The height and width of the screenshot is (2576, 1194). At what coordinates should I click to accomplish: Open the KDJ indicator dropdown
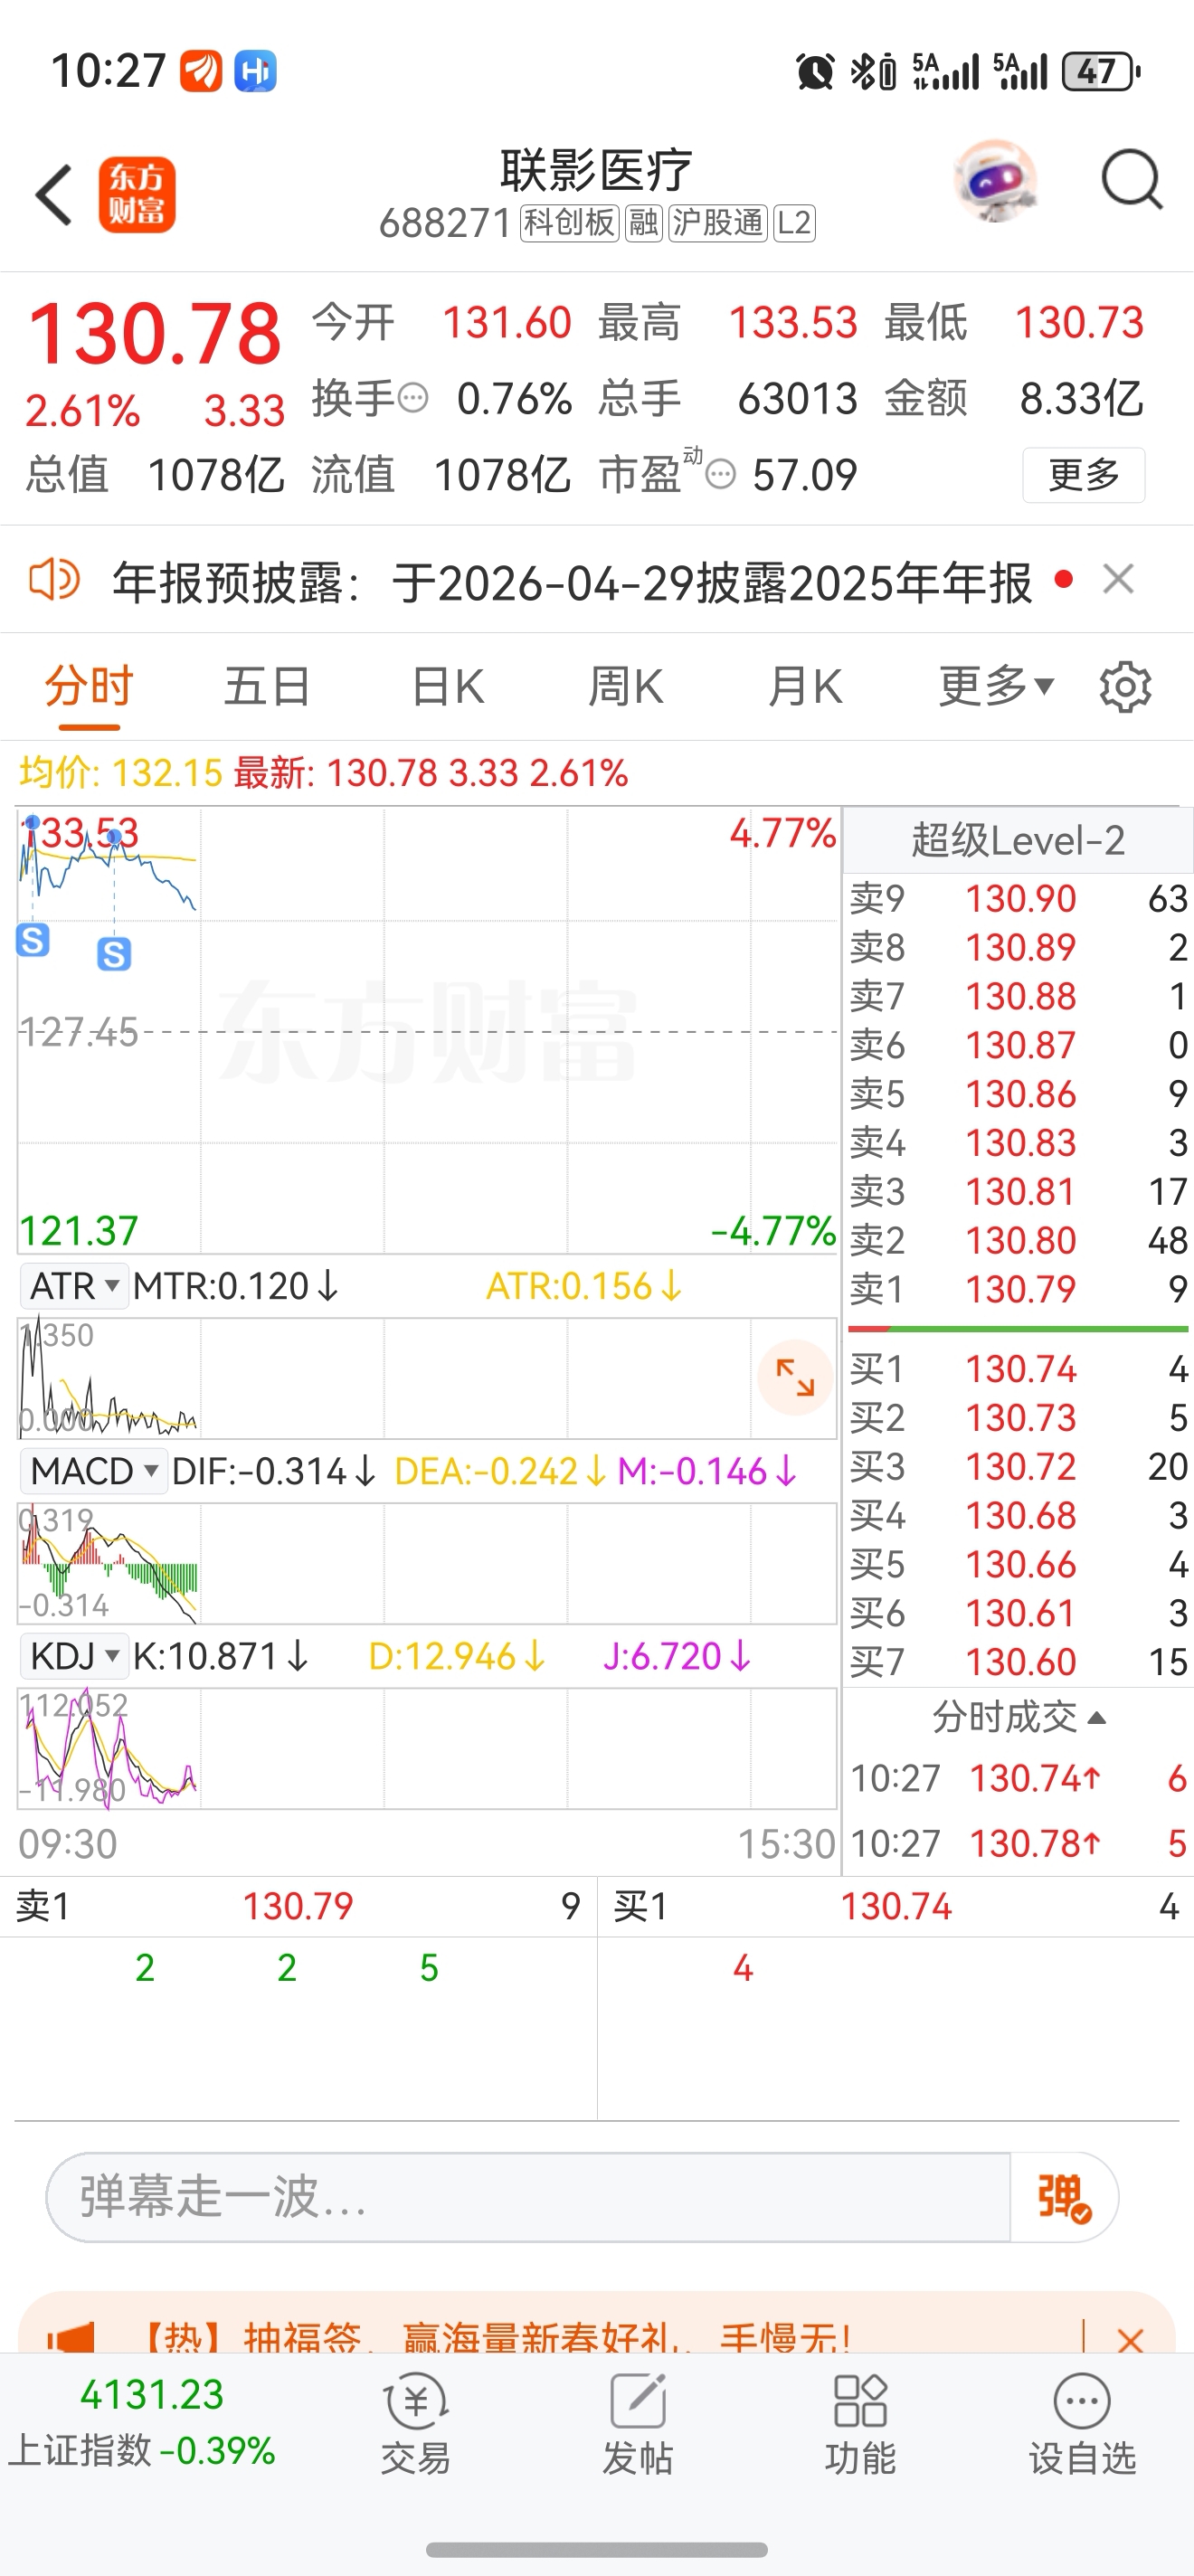tap(74, 1656)
